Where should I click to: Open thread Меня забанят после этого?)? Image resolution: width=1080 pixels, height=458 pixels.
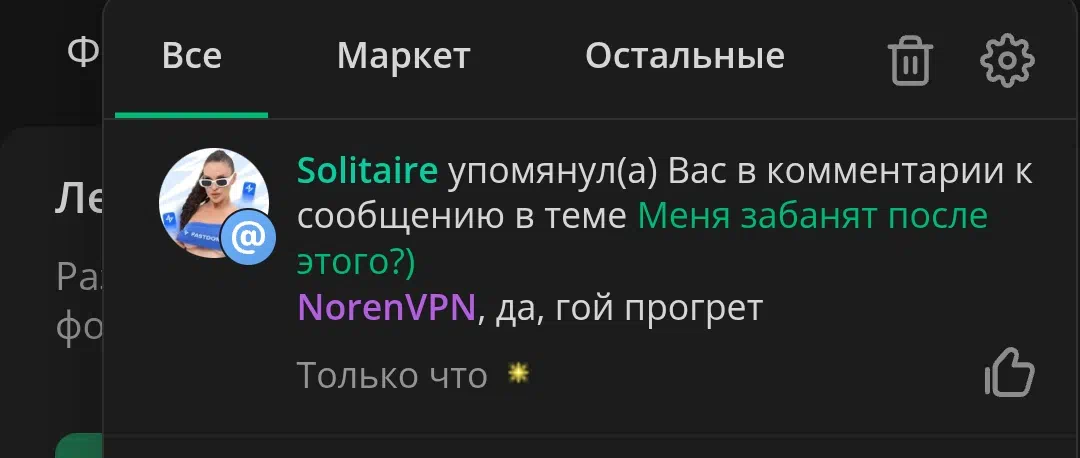[642, 240]
